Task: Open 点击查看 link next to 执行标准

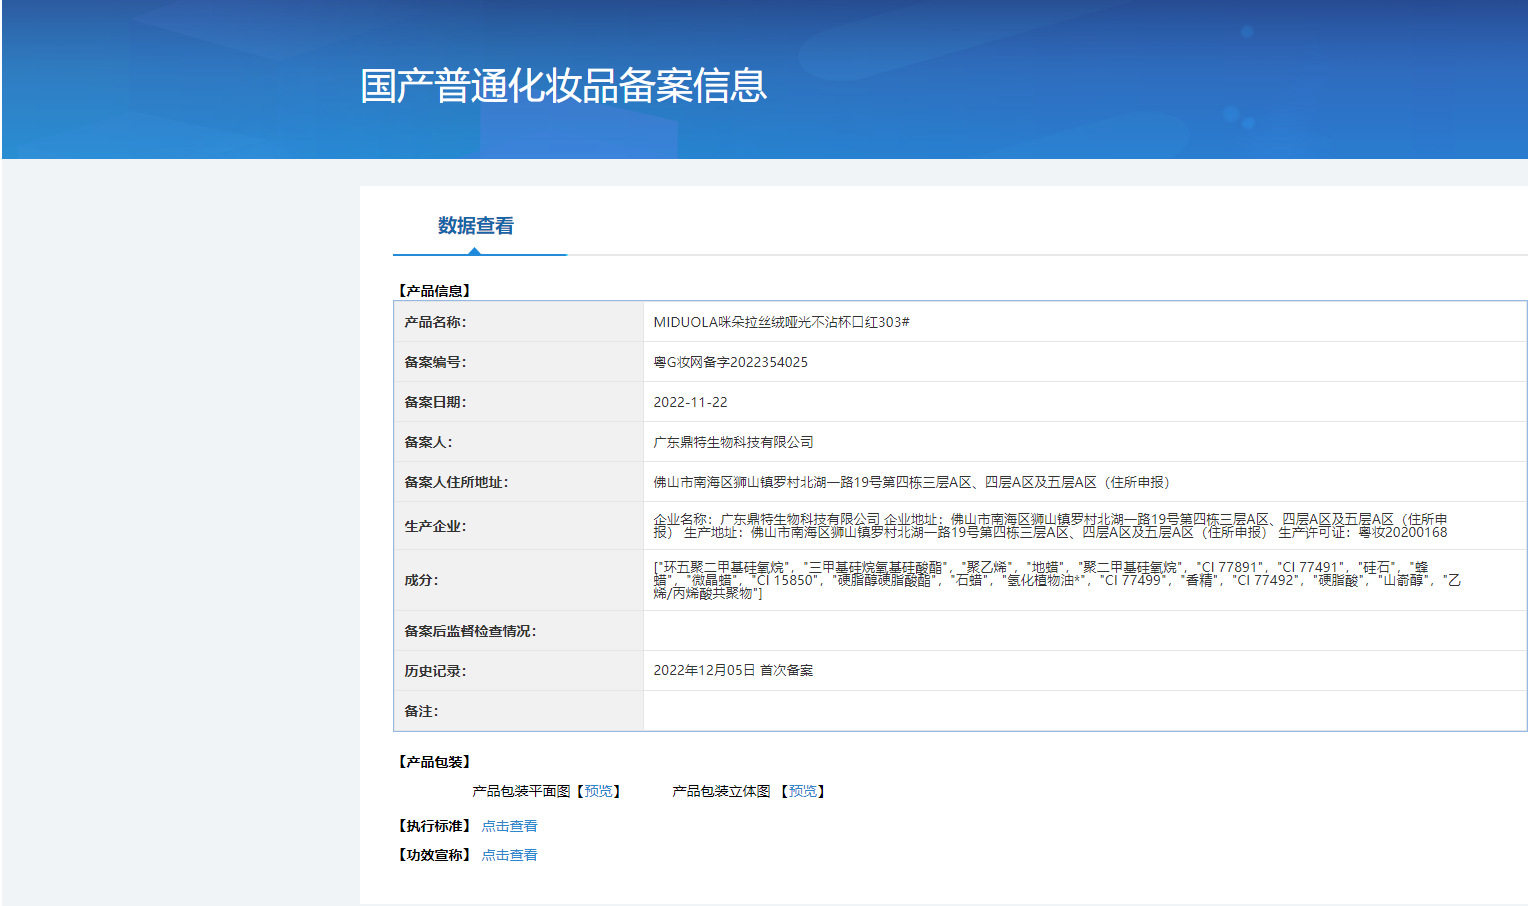Action: coord(509,826)
